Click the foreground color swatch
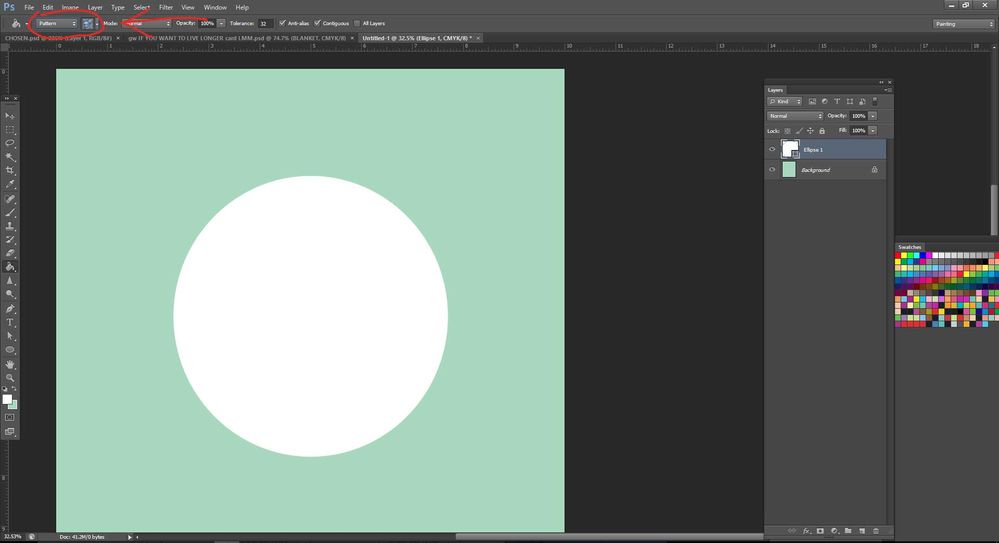Screen dimensions: 999x543 [7, 400]
